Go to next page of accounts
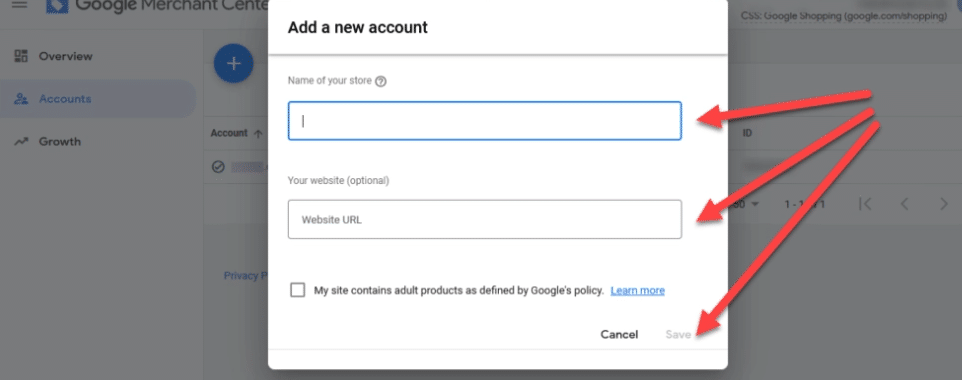This screenshot has height=380, width=962. pos(944,204)
